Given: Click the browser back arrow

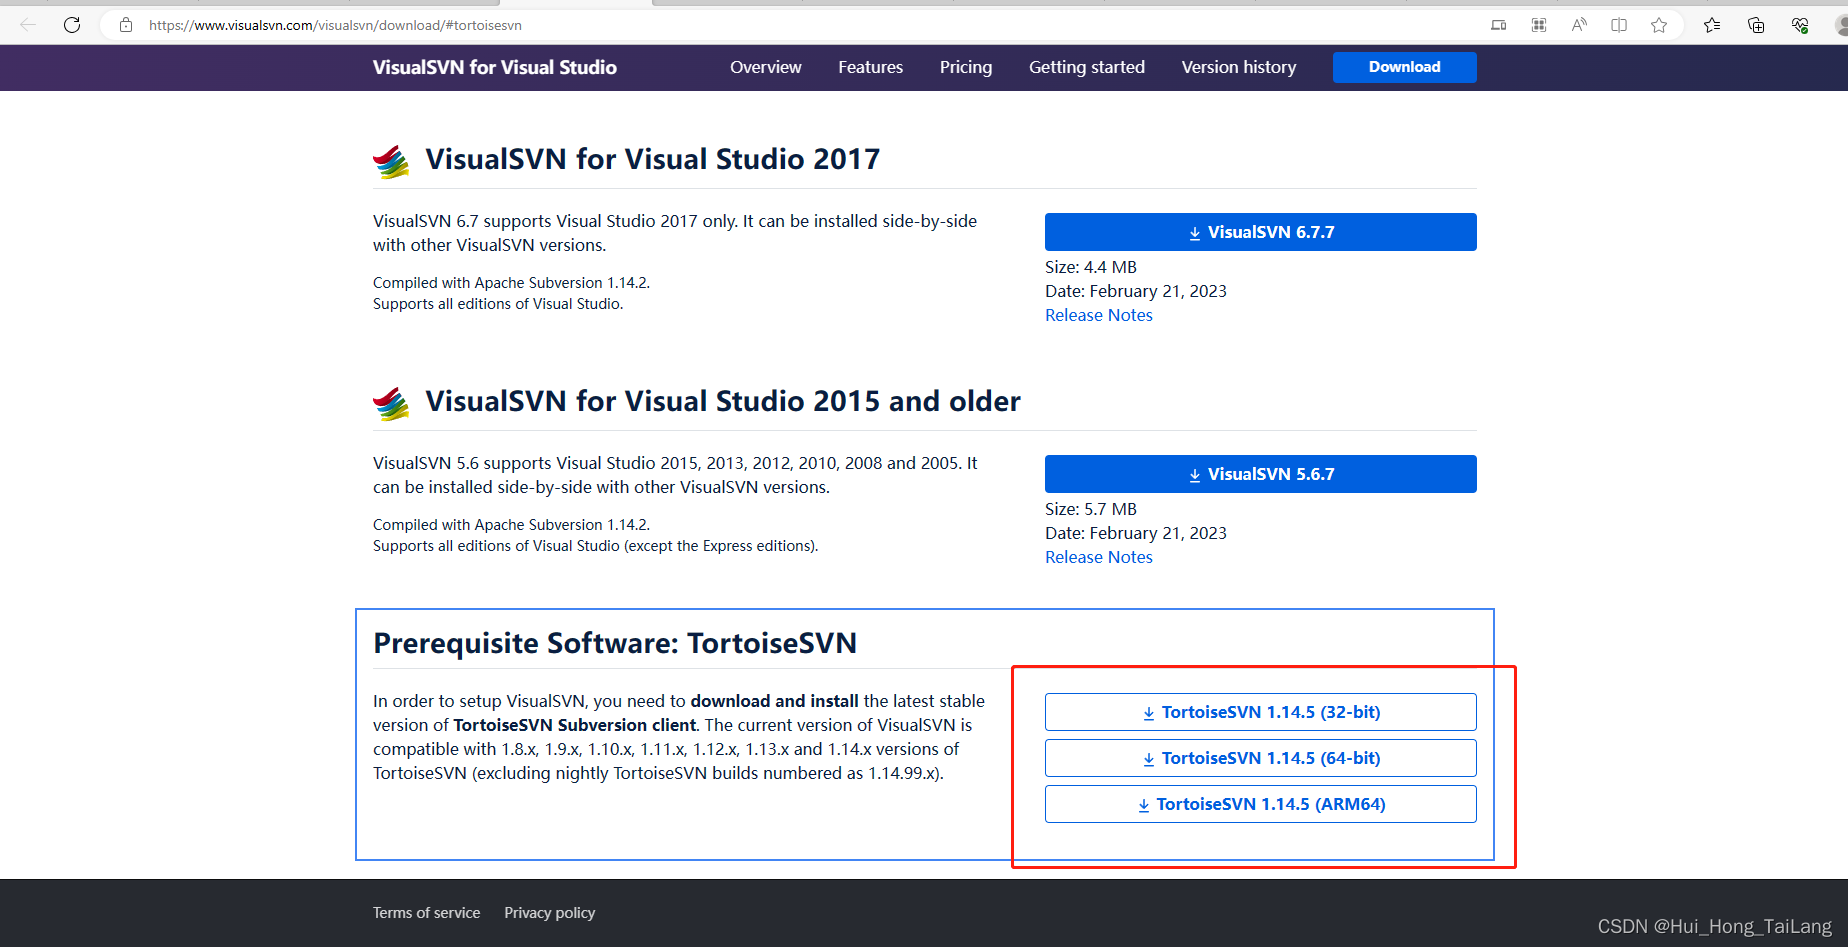Looking at the screenshot, I should (28, 25).
